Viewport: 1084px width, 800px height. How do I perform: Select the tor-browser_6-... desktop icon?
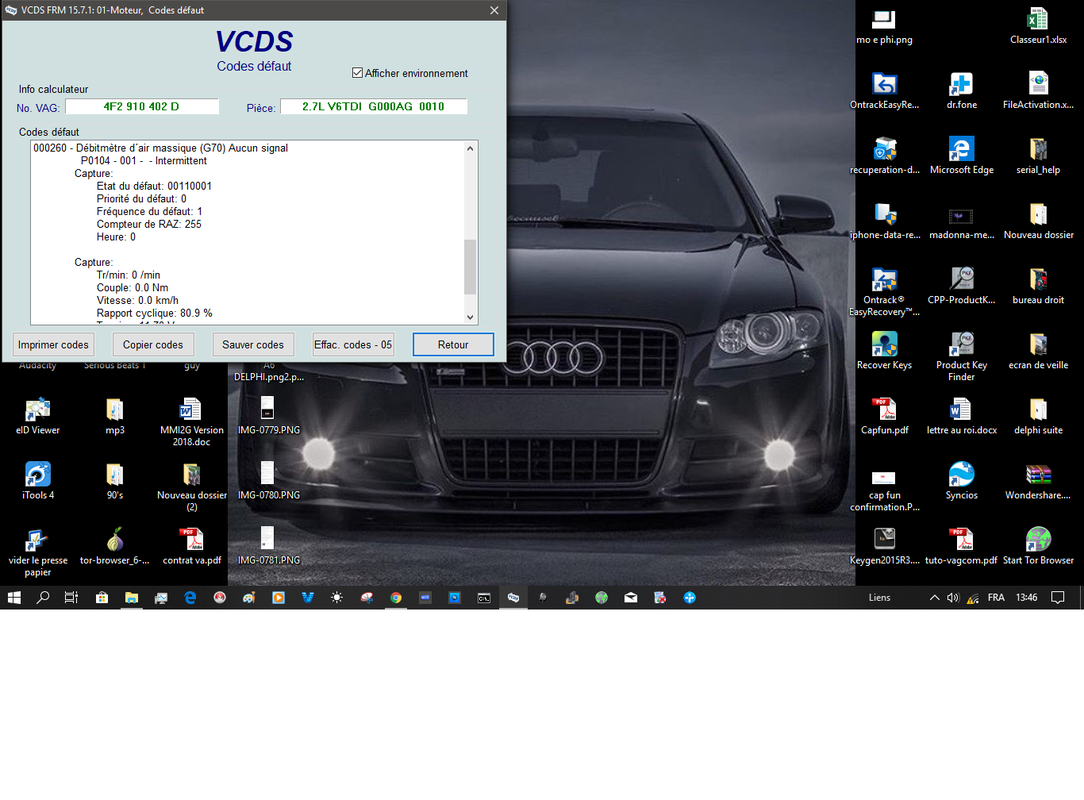click(x=115, y=547)
